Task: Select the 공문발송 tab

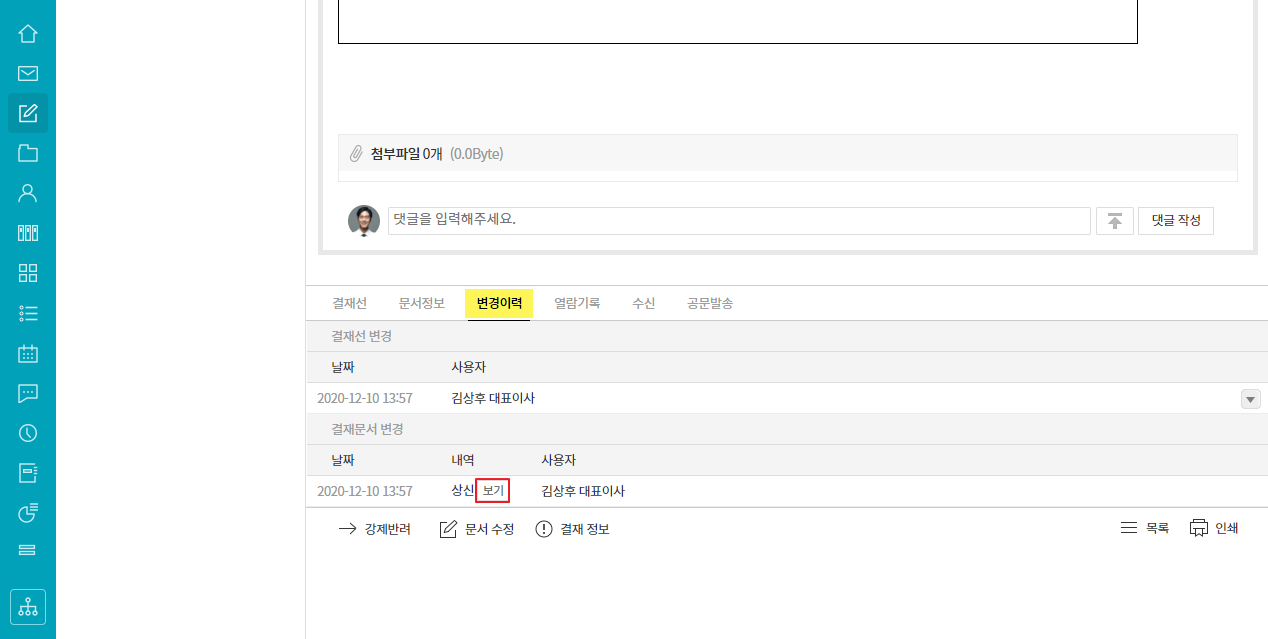Action: (710, 303)
